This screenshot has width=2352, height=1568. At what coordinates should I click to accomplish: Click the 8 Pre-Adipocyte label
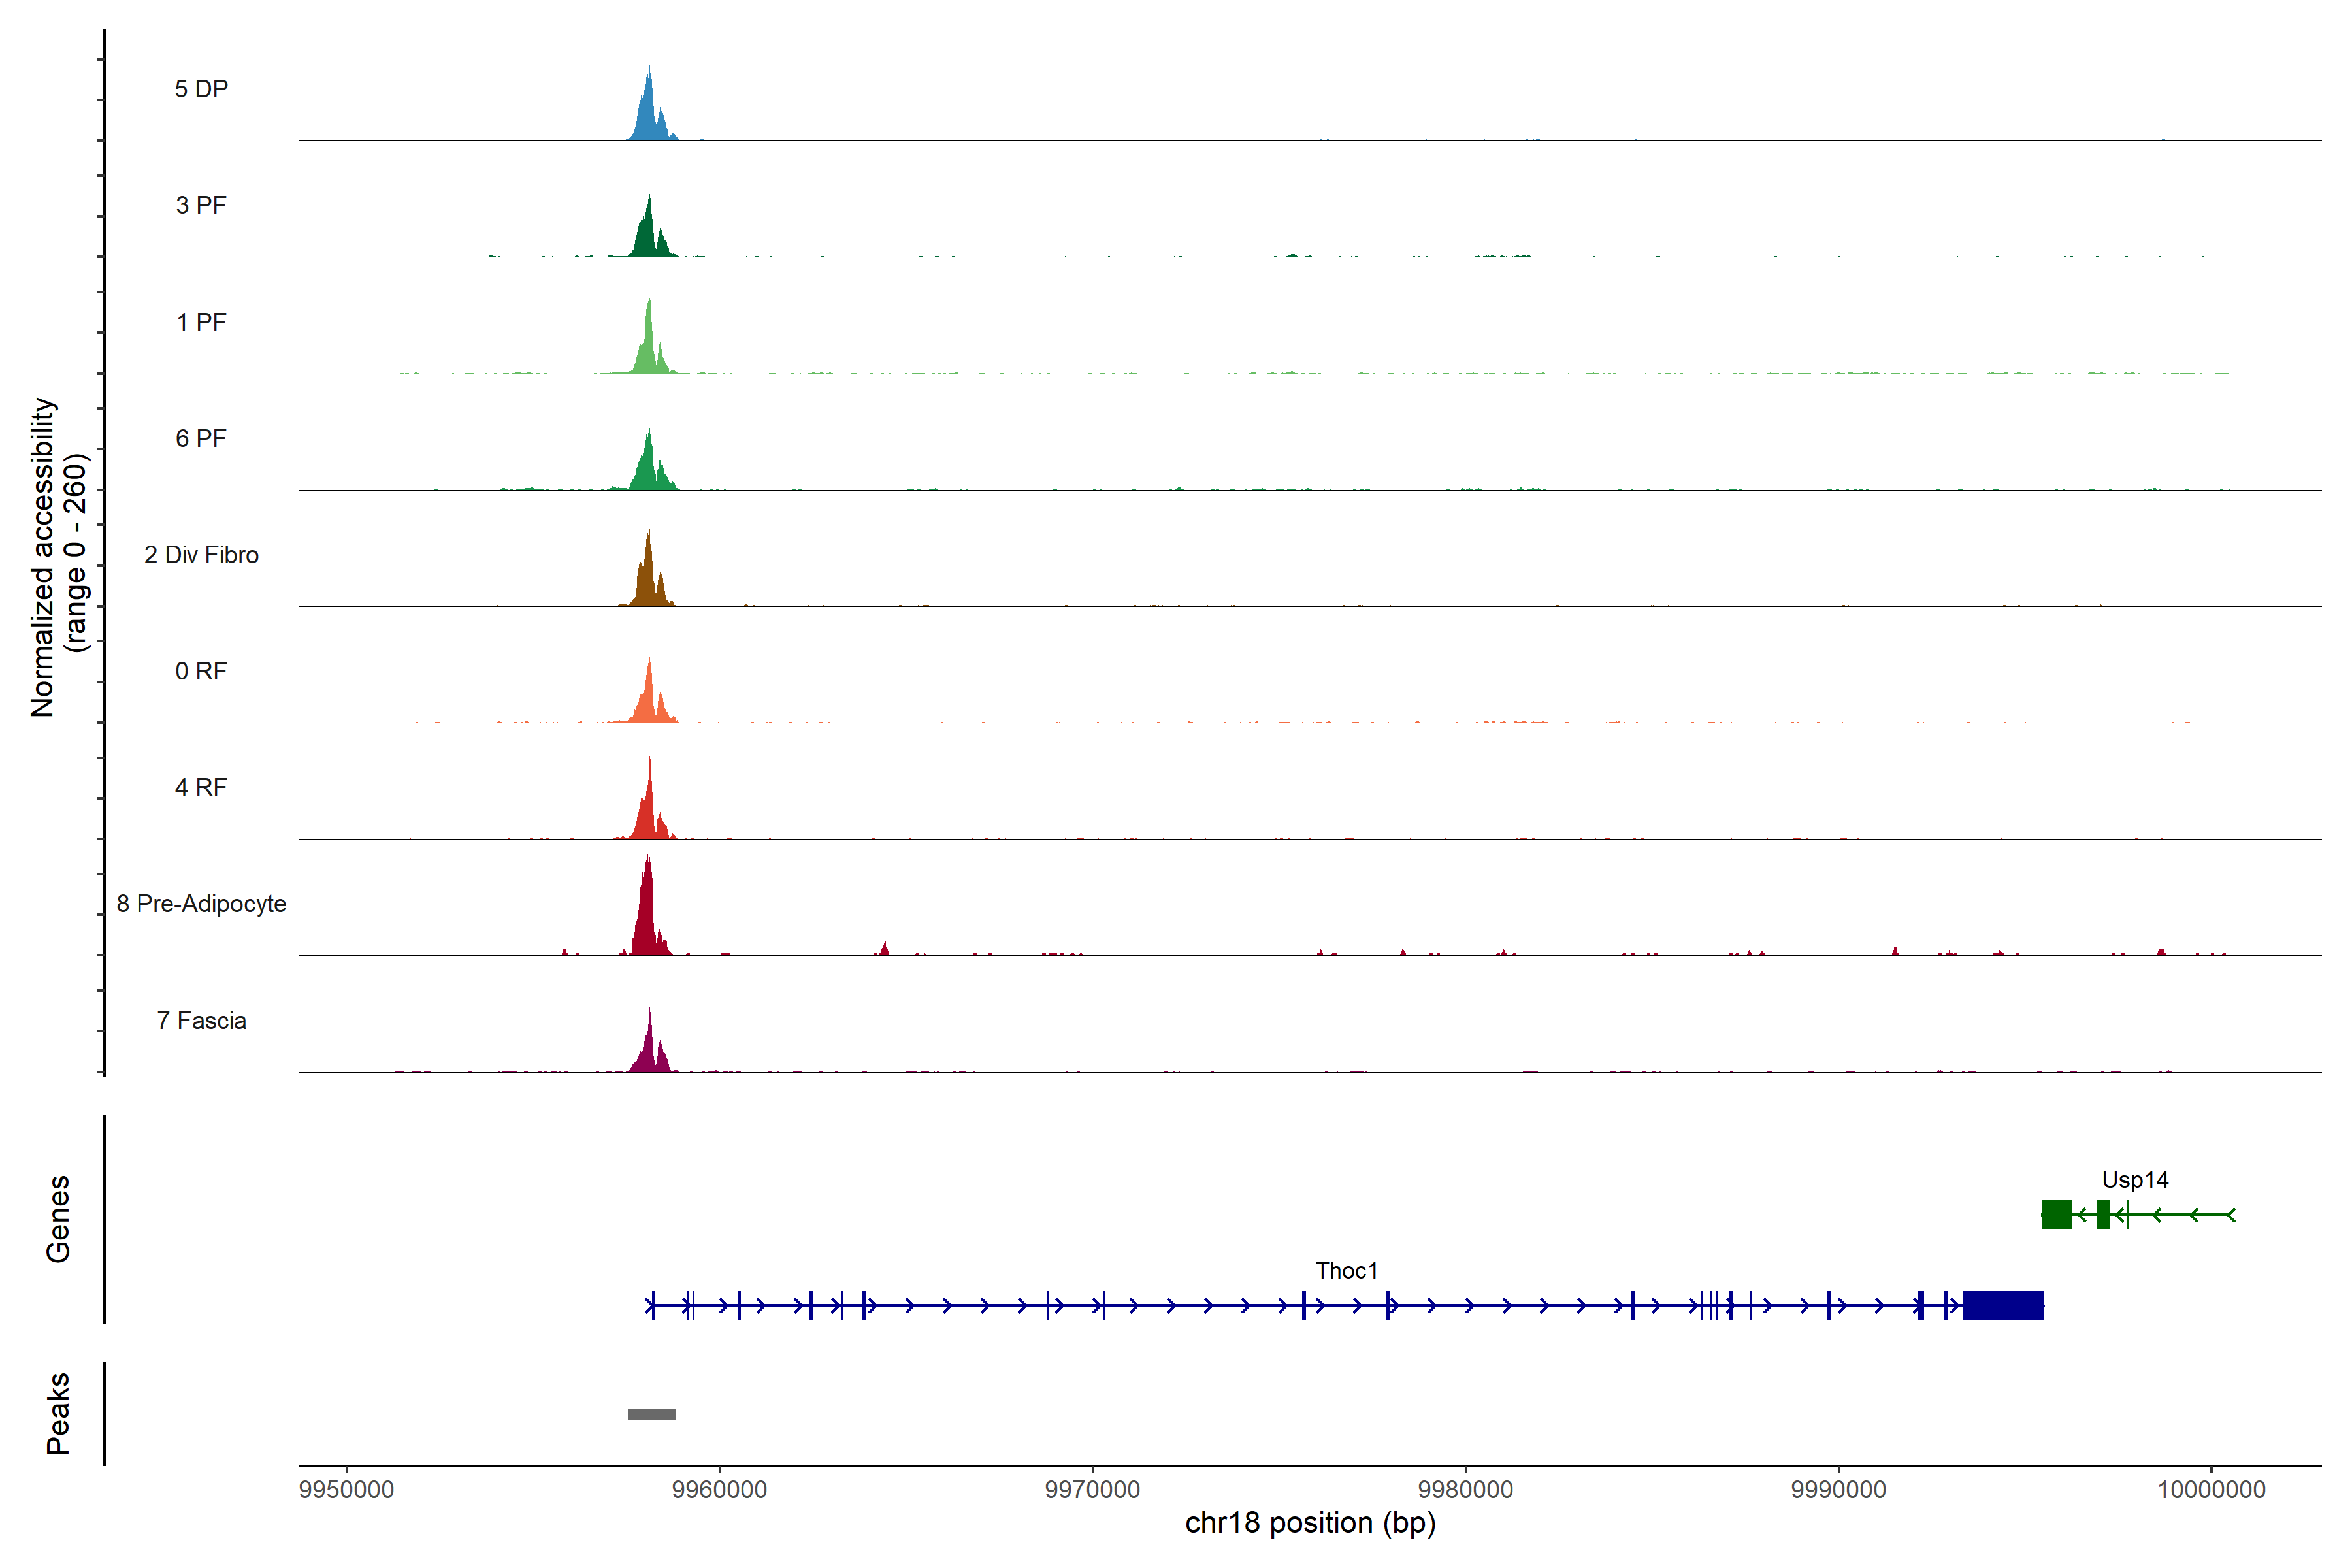pos(201,904)
